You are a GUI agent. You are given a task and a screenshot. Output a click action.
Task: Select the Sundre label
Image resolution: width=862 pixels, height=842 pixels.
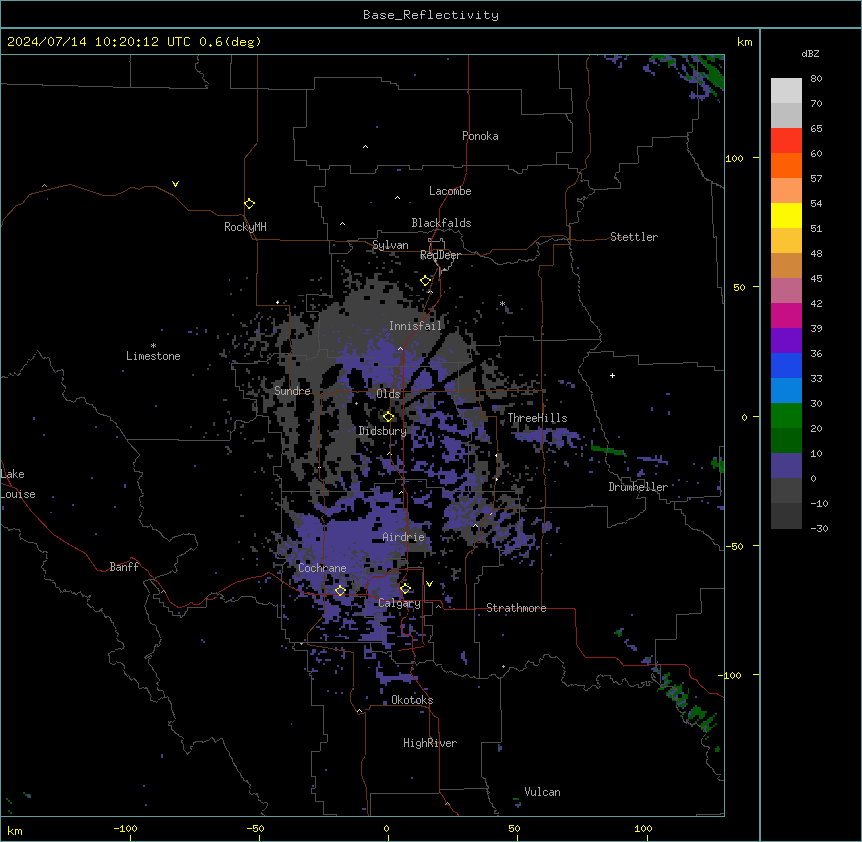(x=292, y=391)
